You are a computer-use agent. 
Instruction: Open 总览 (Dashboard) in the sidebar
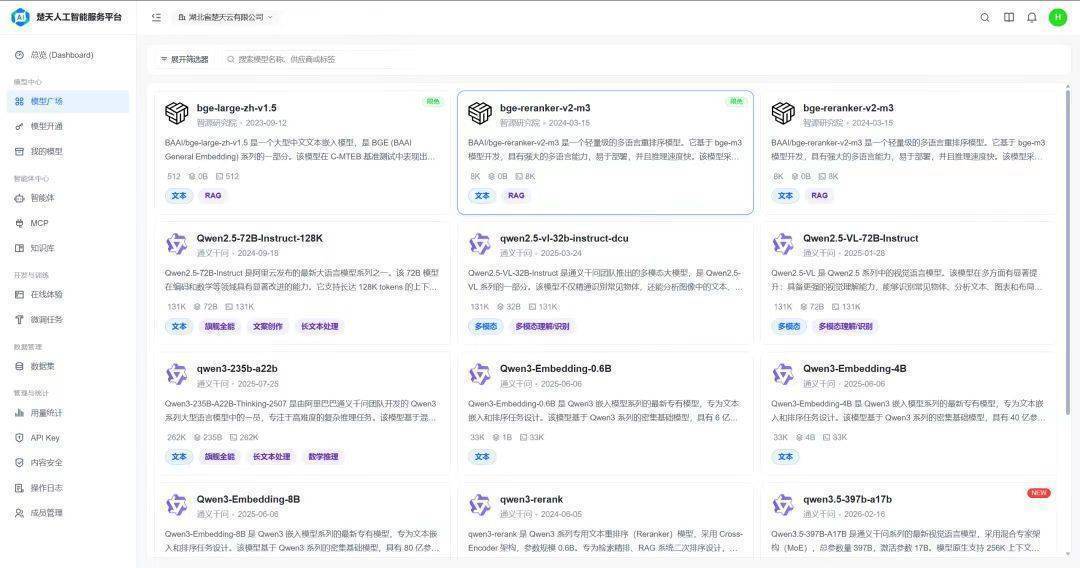(61, 55)
